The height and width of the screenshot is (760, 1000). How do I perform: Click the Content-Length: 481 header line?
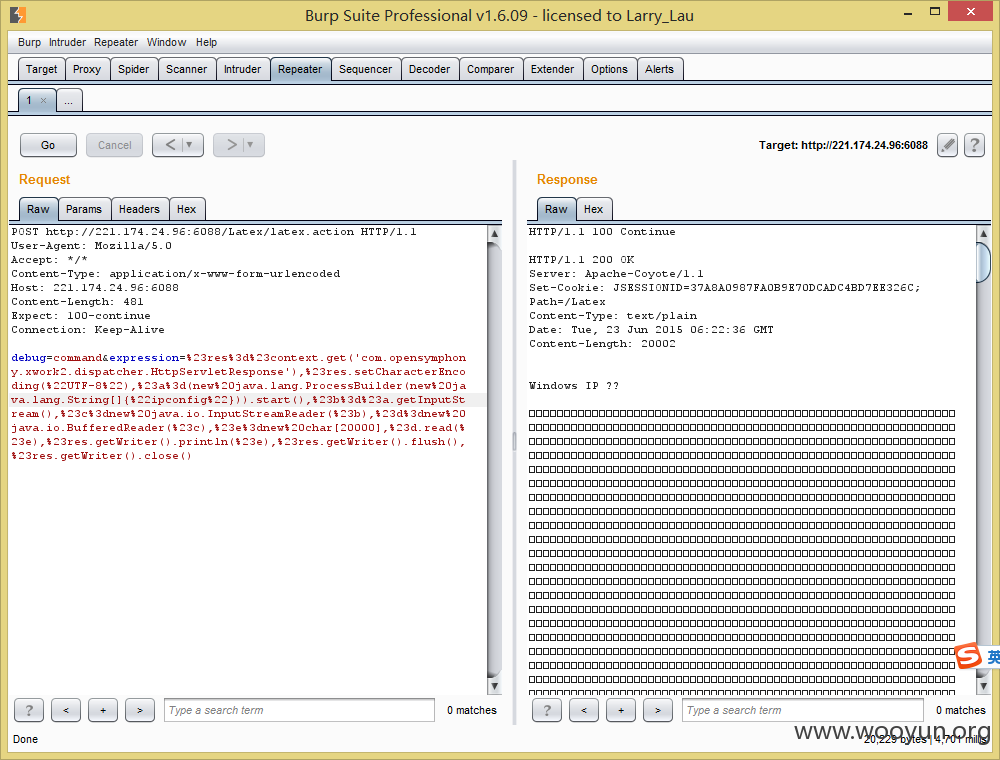77,302
